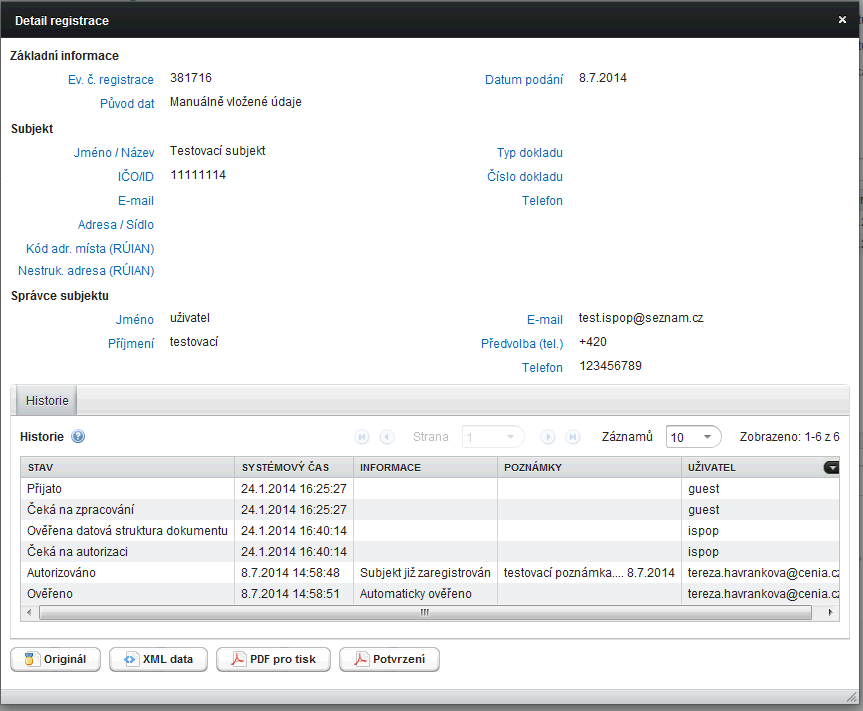Image resolution: width=863 pixels, height=711 pixels.
Task: Select the Přijato history row
Action: [430, 489]
